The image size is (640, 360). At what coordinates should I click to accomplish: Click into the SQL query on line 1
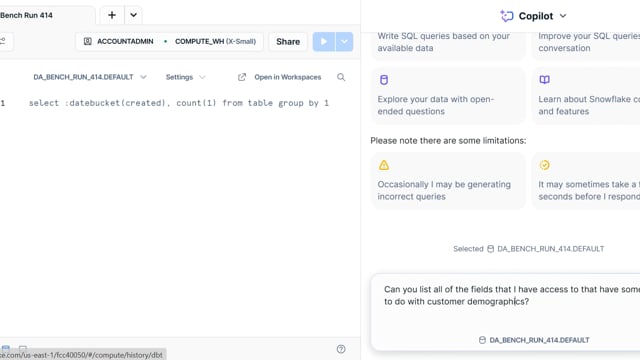tap(178, 103)
